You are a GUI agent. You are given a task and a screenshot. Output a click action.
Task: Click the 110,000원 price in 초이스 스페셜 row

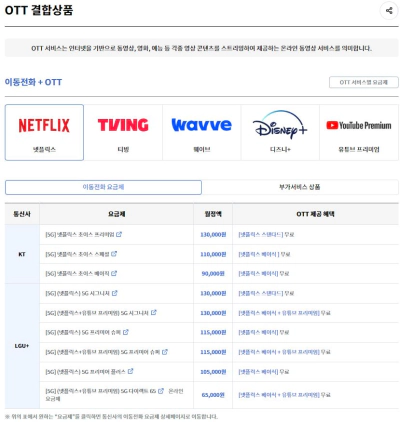[x=213, y=254]
